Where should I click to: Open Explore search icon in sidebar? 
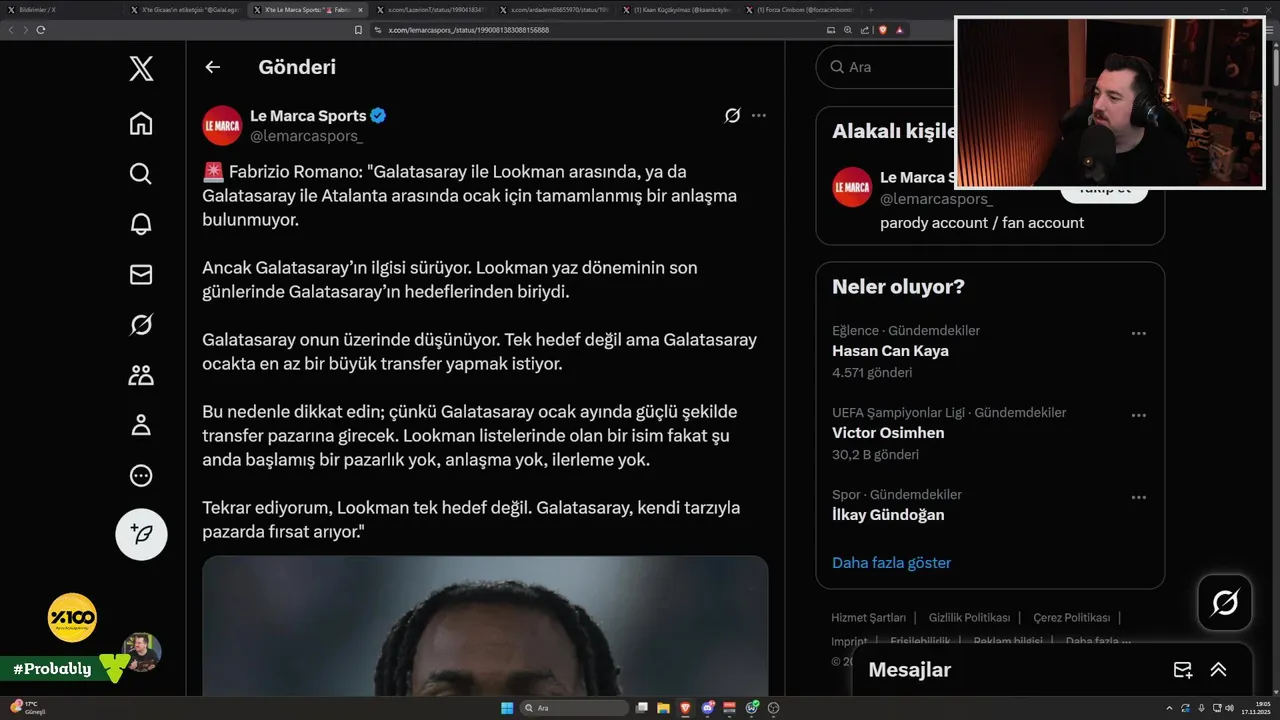[141, 173]
